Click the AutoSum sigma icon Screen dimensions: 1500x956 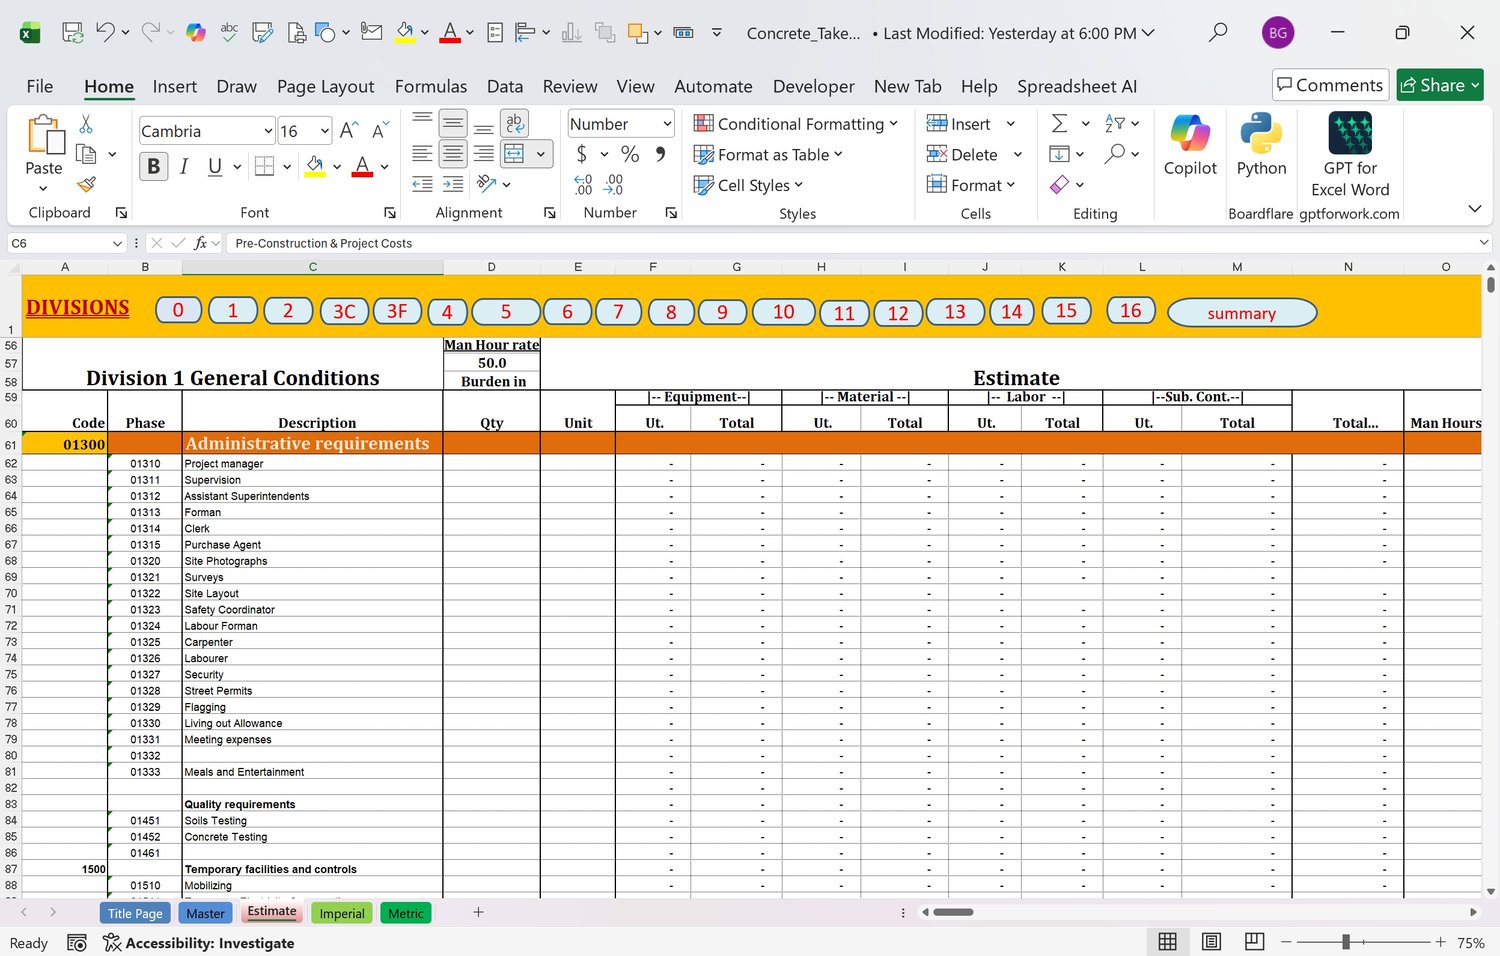pyautogui.click(x=1059, y=124)
